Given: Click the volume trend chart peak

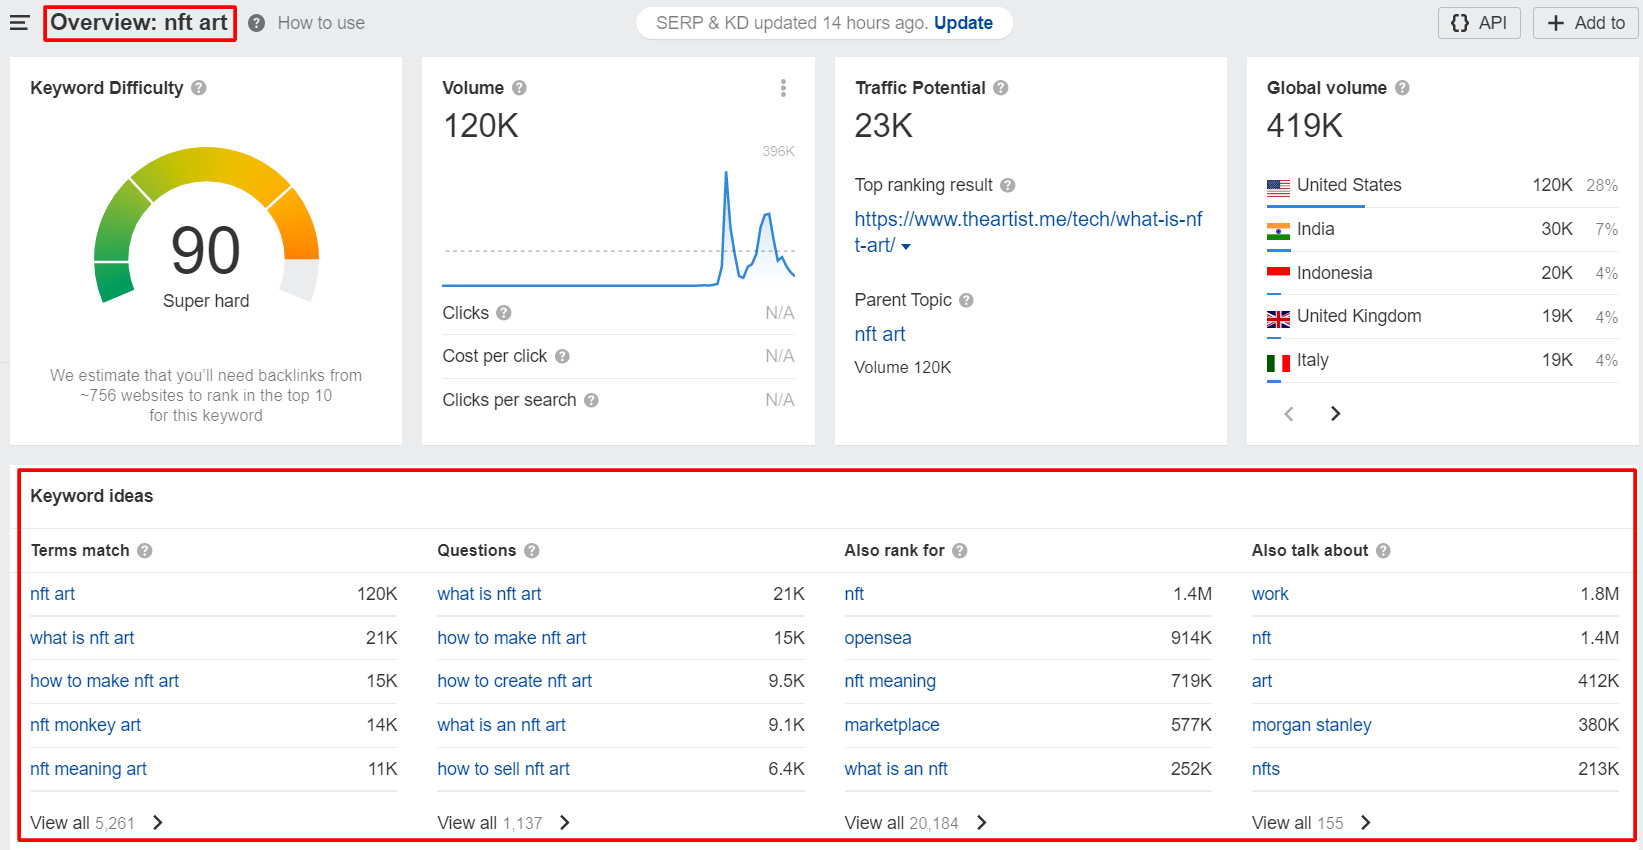Looking at the screenshot, I should (726, 175).
